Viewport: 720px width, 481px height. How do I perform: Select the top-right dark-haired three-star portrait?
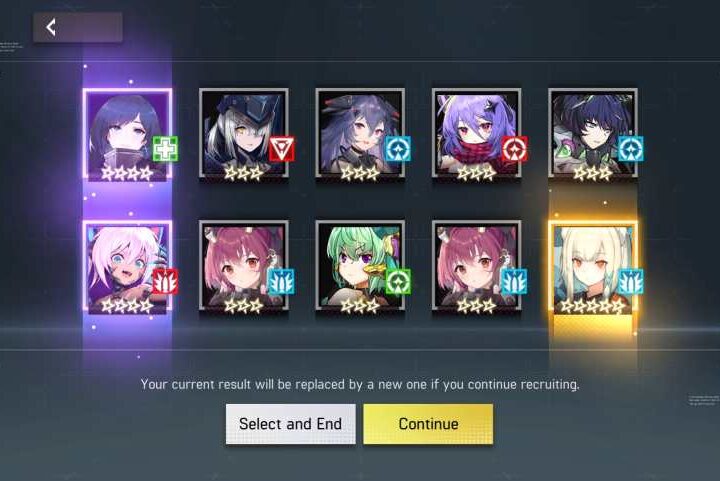point(593,134)
